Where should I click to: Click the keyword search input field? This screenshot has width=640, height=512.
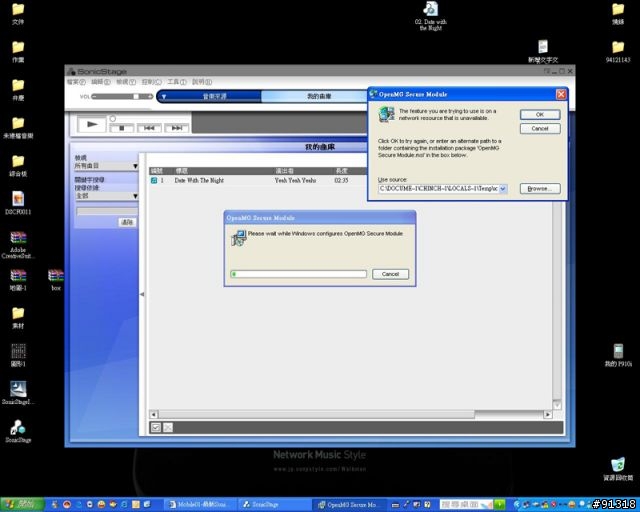(107, 211)
